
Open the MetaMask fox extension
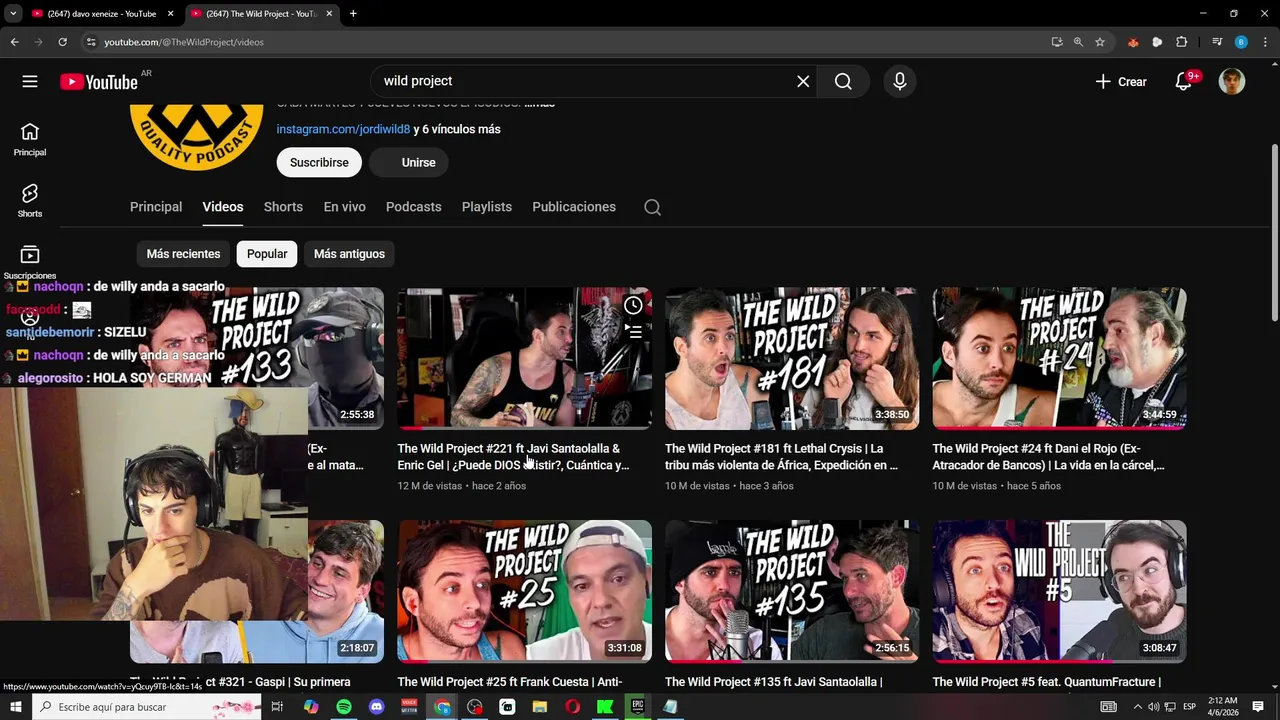click(x=1133, y=42)
